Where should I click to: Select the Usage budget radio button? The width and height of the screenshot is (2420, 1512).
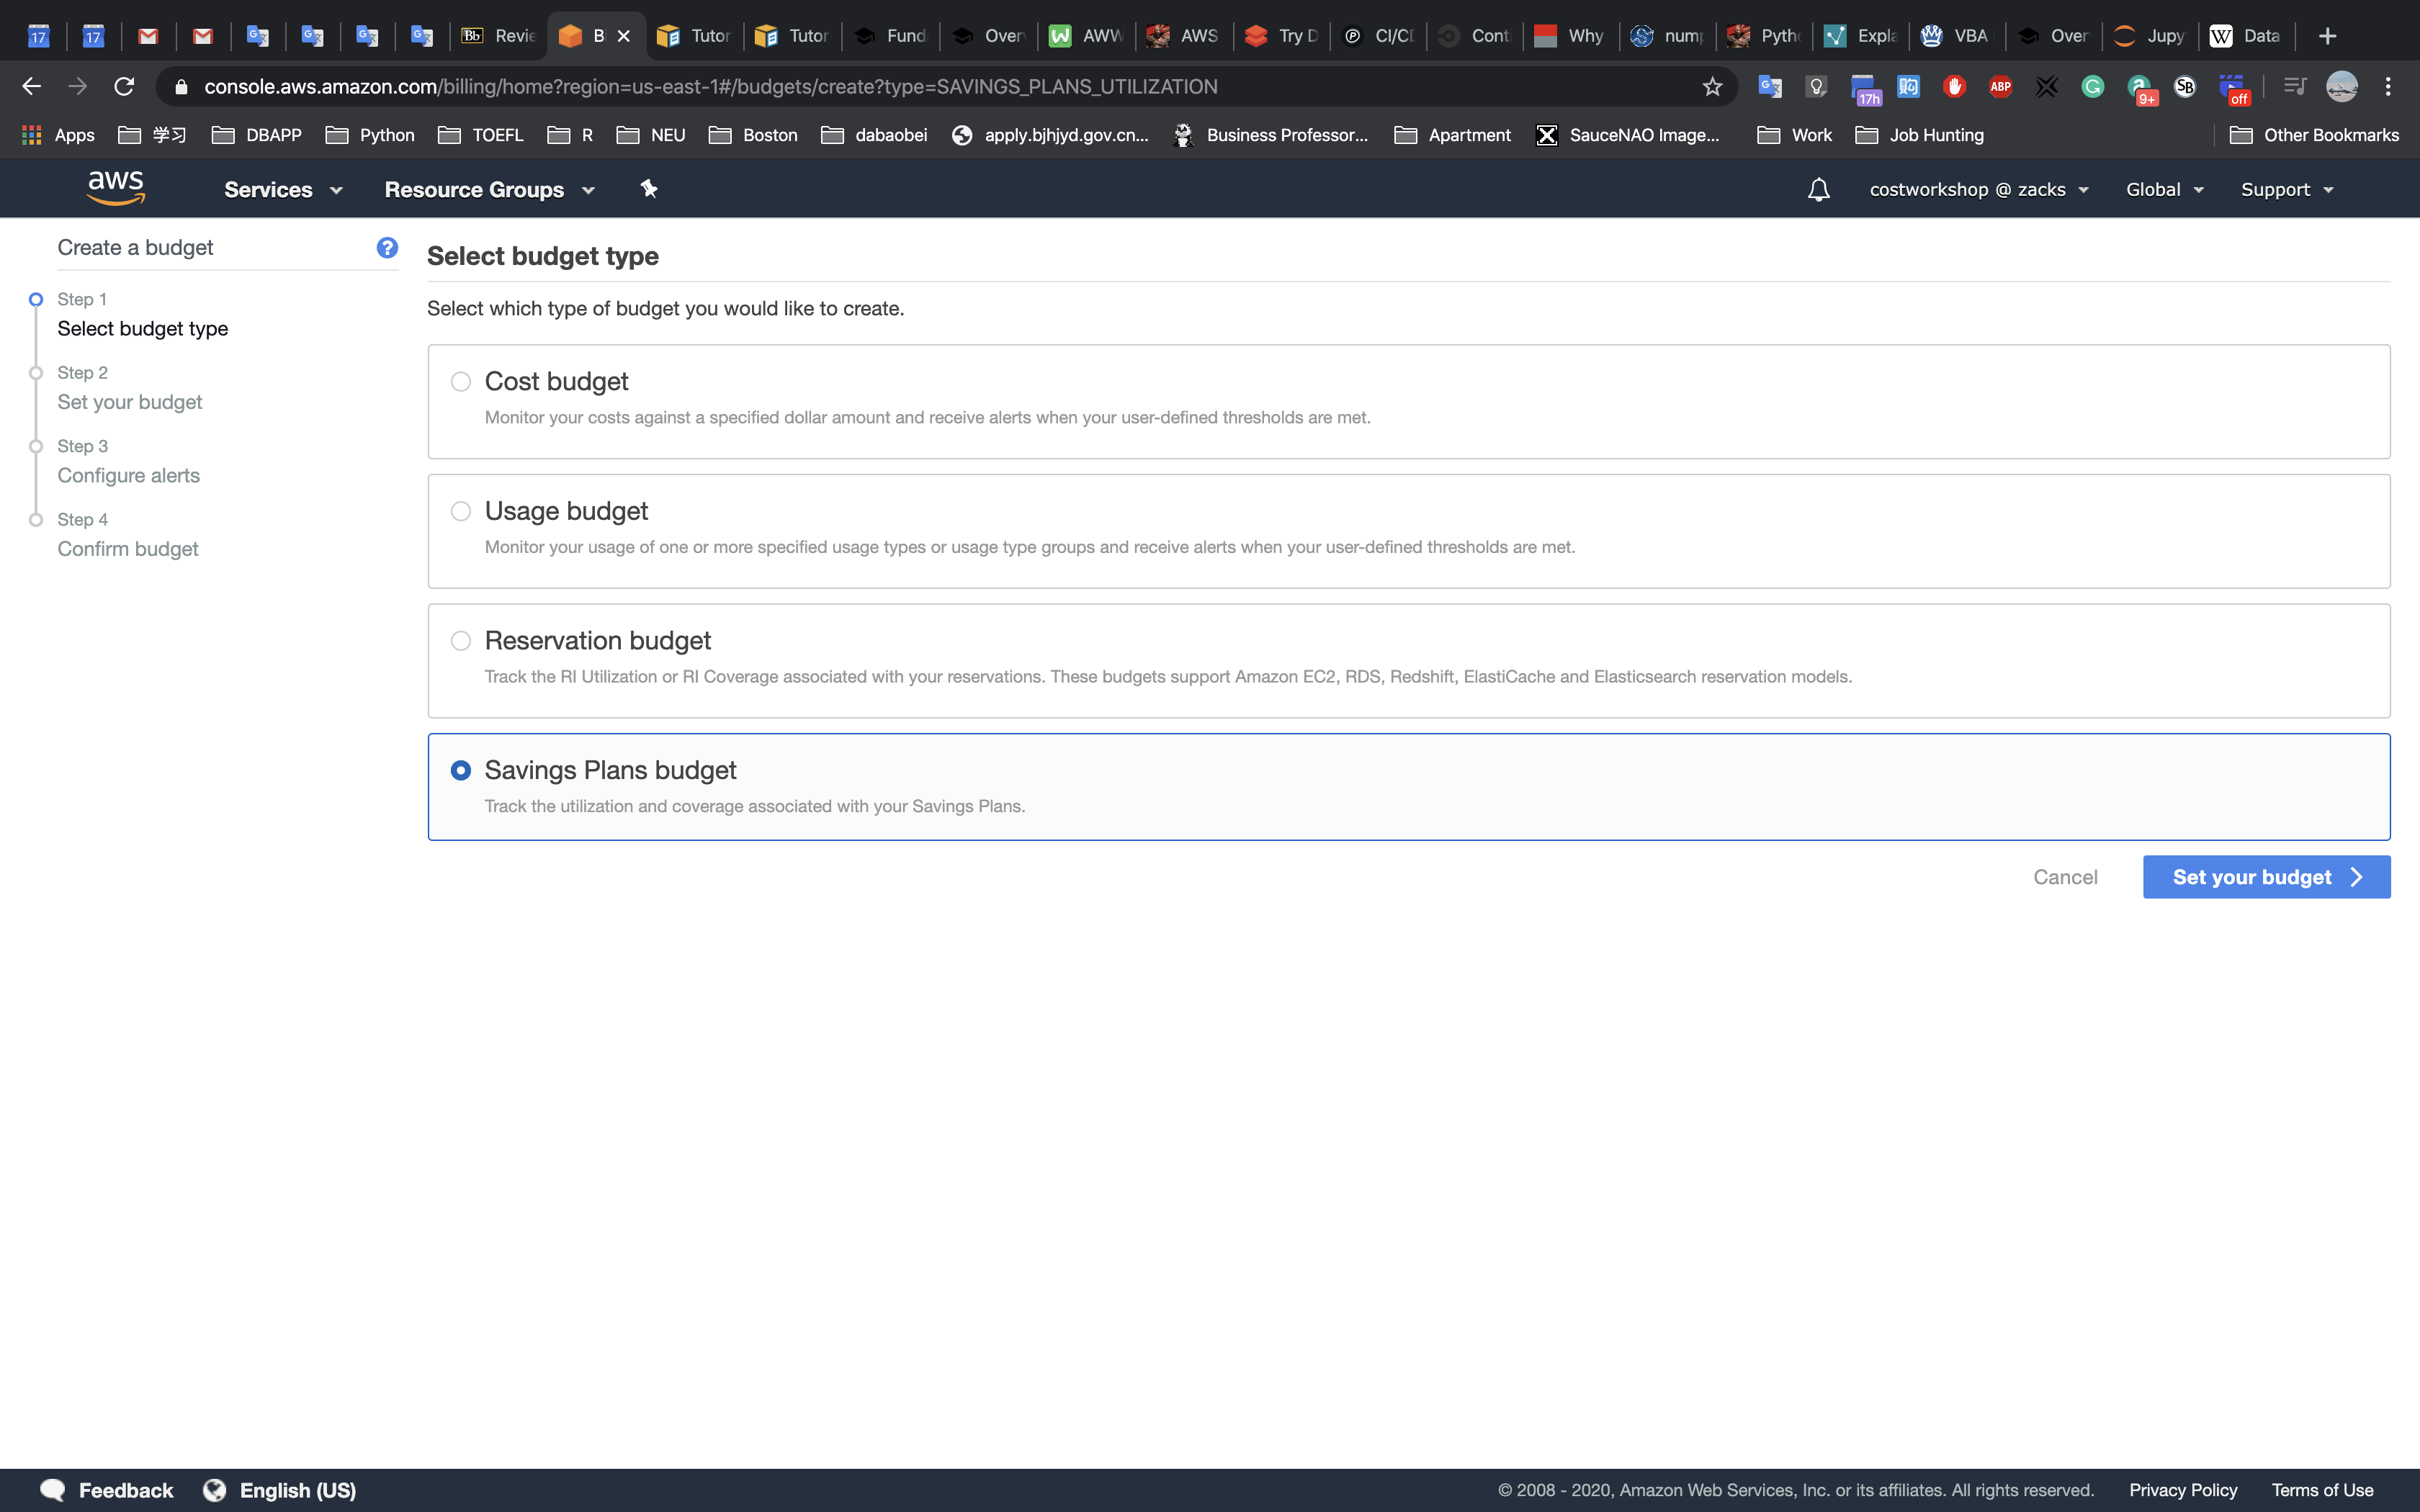coord(461,512)
